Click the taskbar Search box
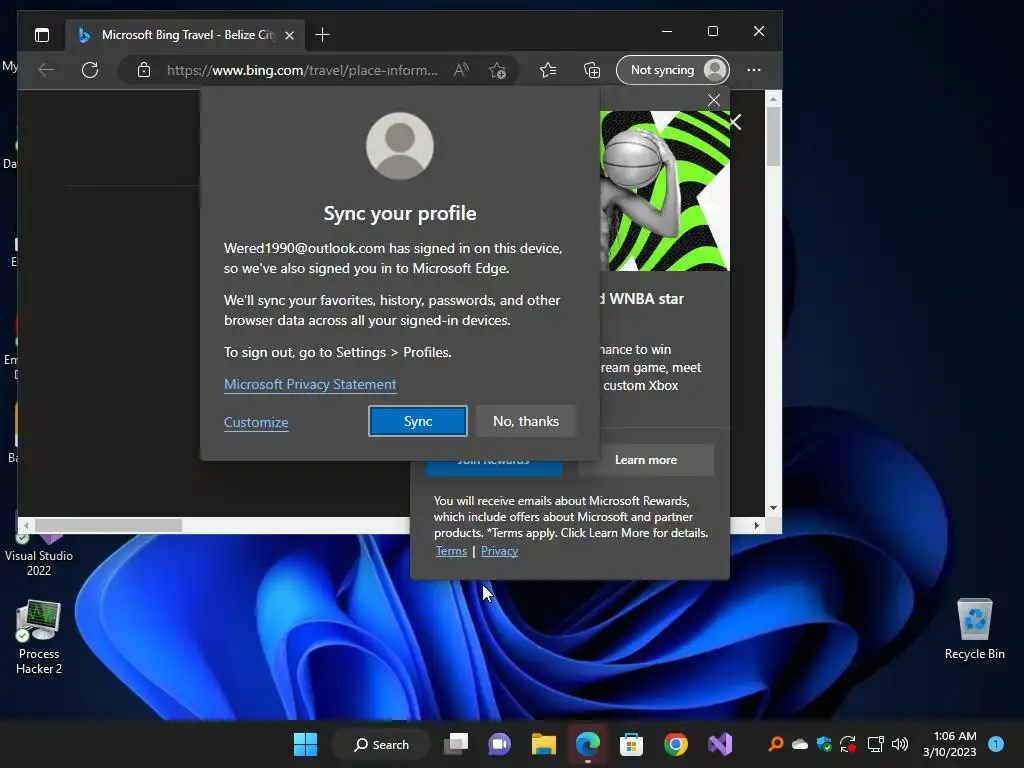1024x768 pixels. 381,744
